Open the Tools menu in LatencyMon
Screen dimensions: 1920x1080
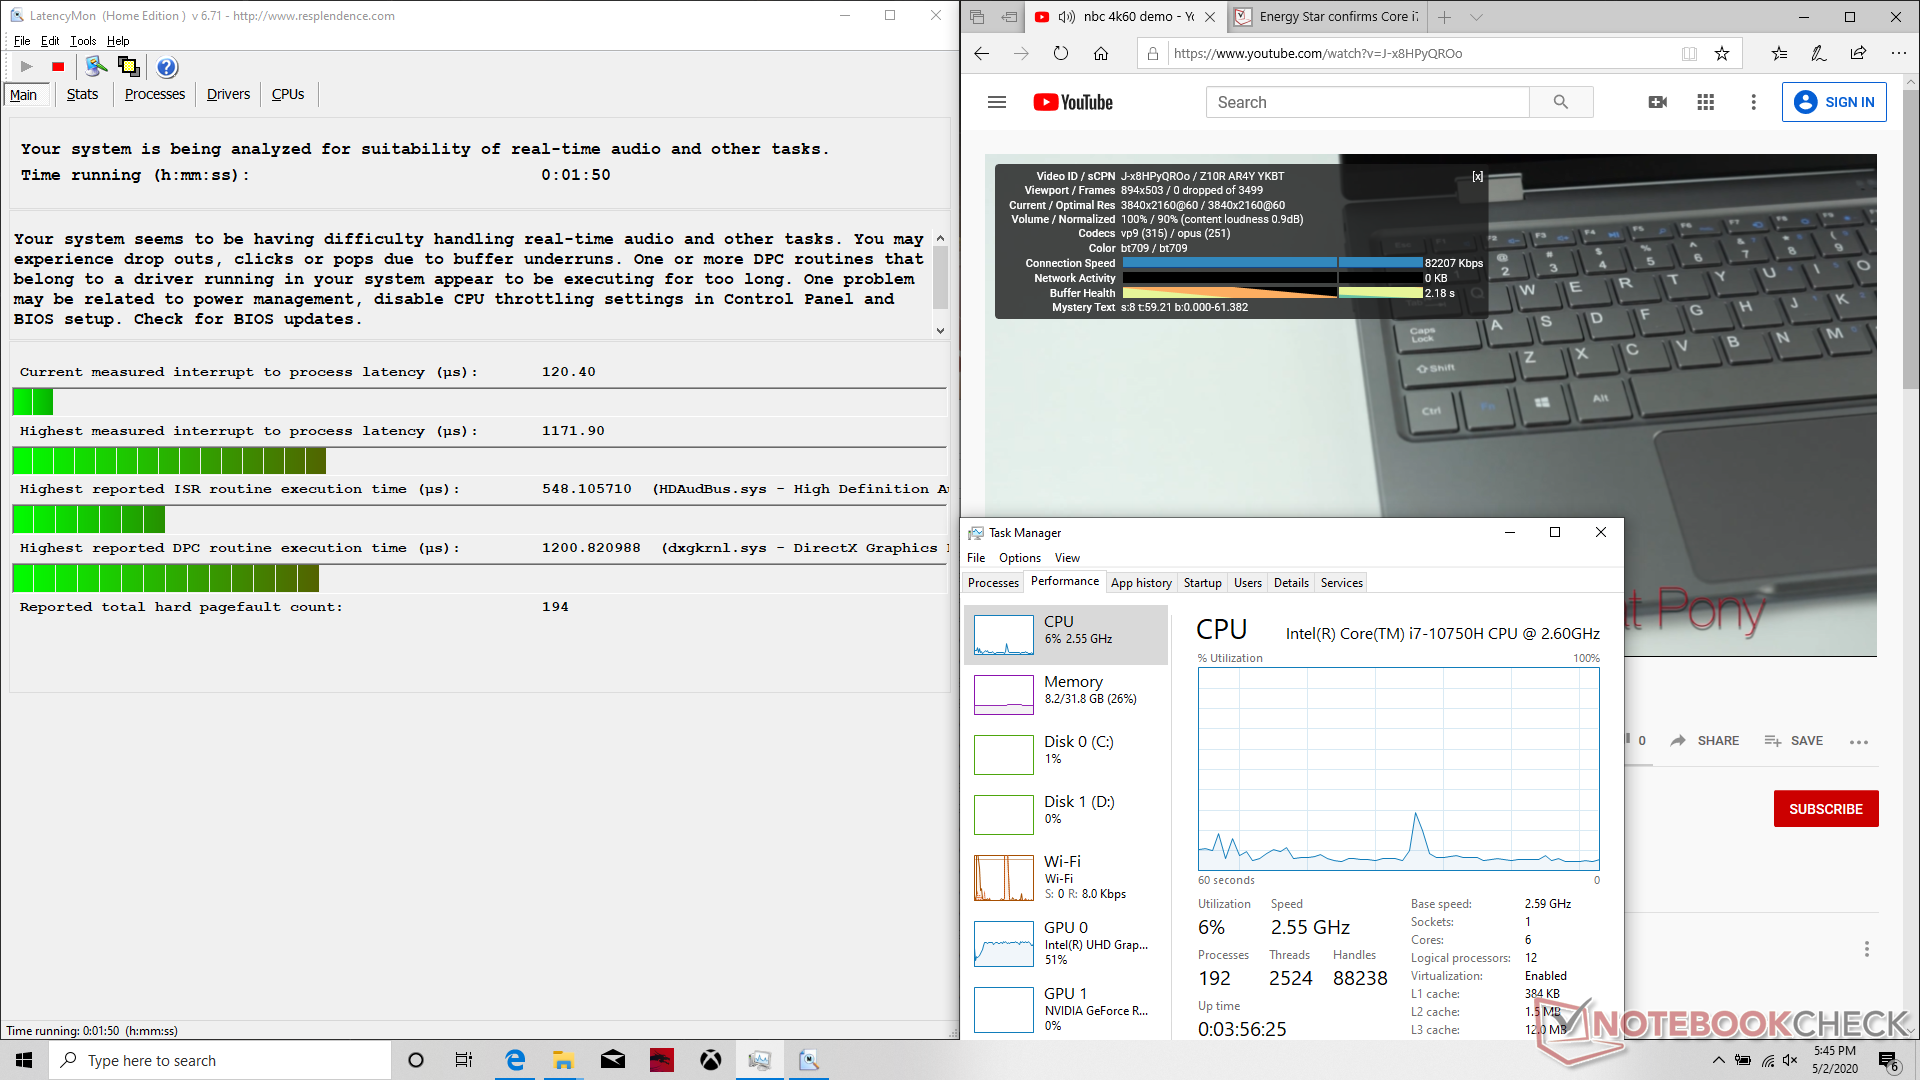[x=83, y=41]
